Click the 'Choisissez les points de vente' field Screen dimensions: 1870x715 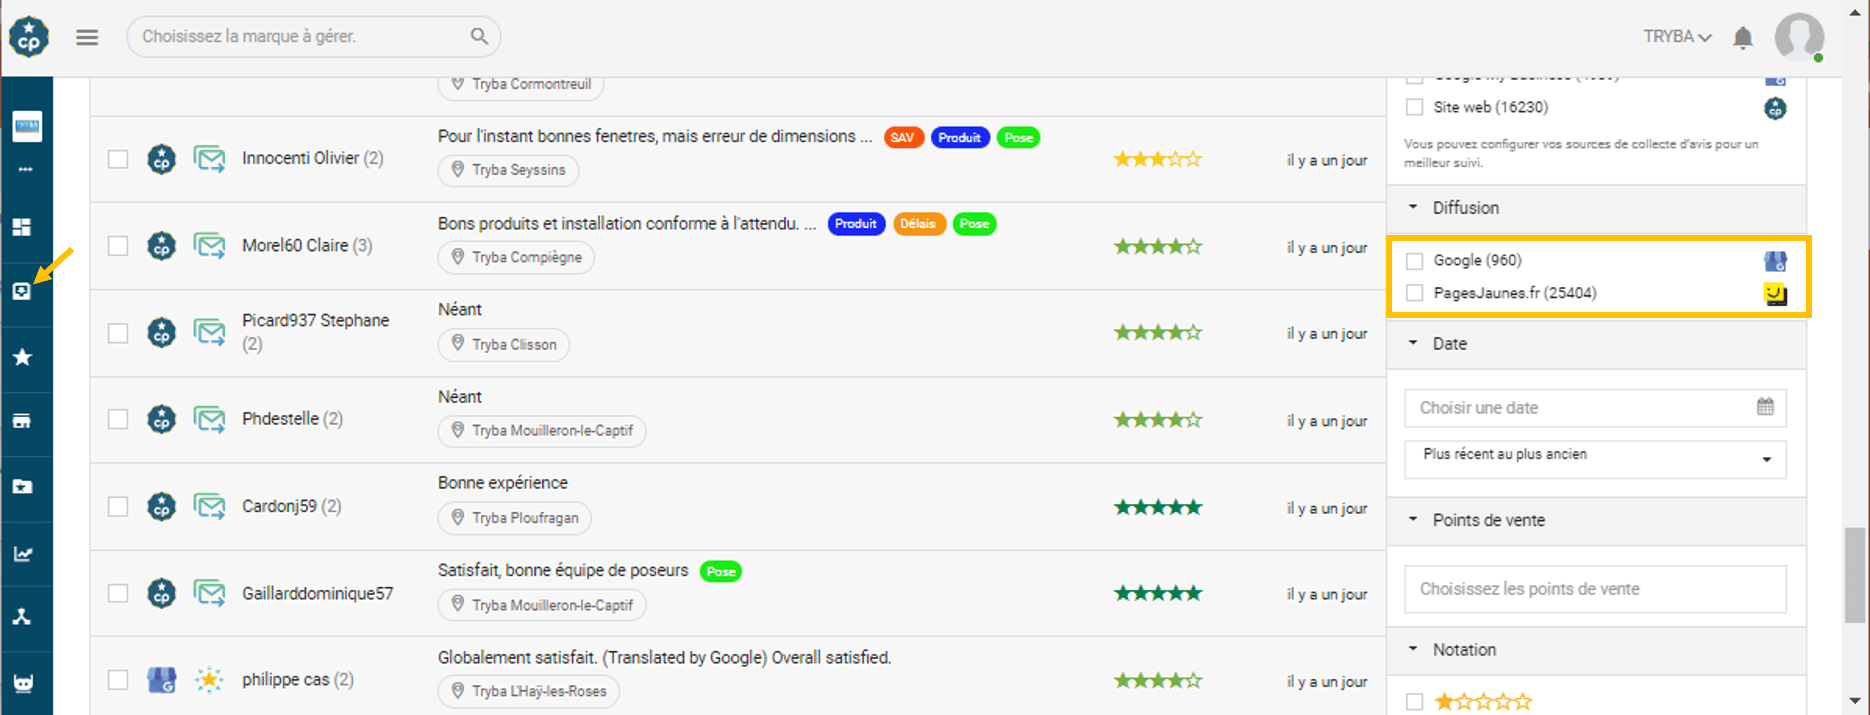pos(1595,589)
